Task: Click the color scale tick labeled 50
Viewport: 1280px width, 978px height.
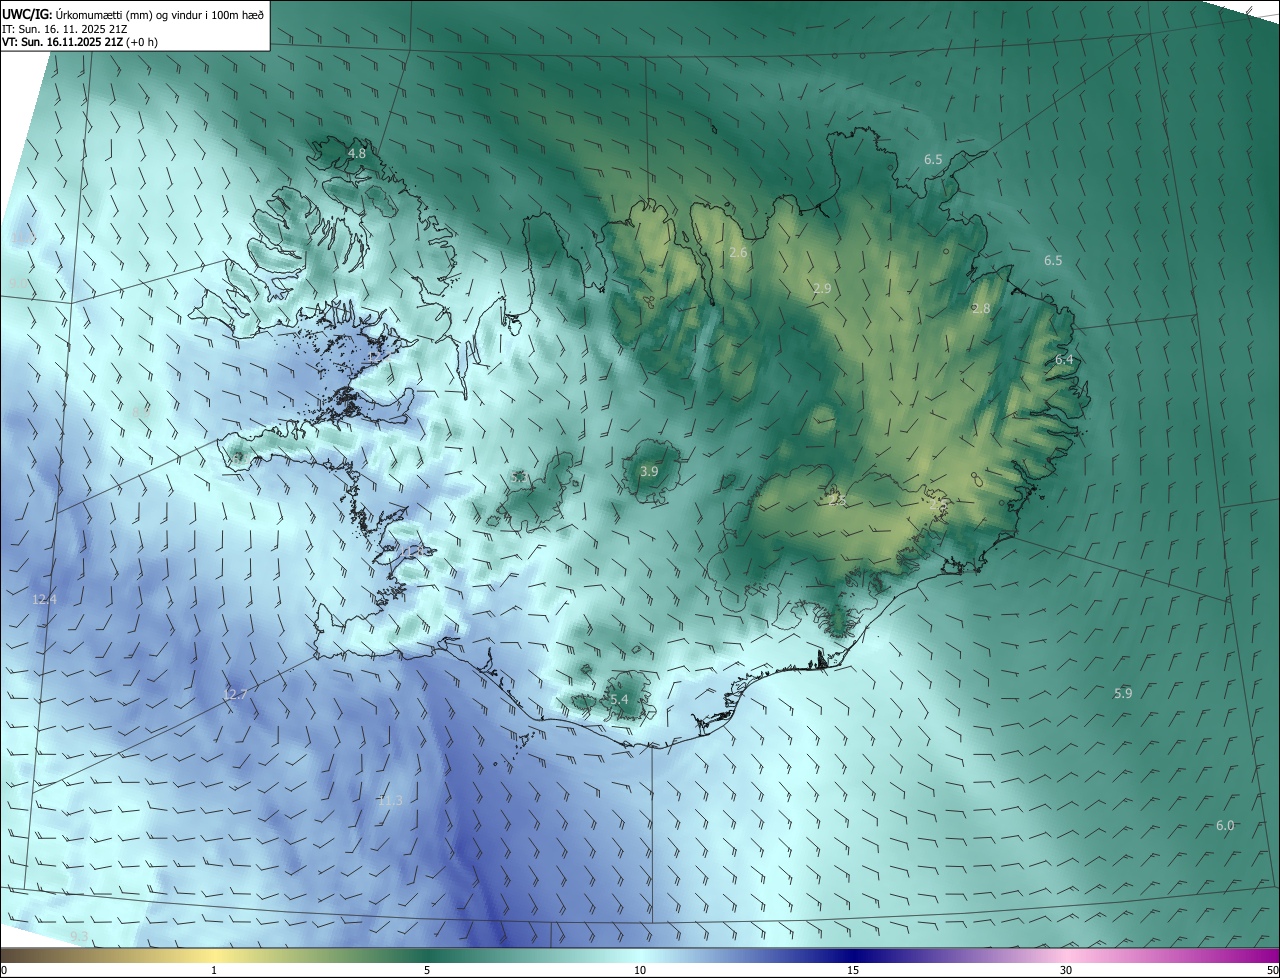Action: tap(1271, 970)
